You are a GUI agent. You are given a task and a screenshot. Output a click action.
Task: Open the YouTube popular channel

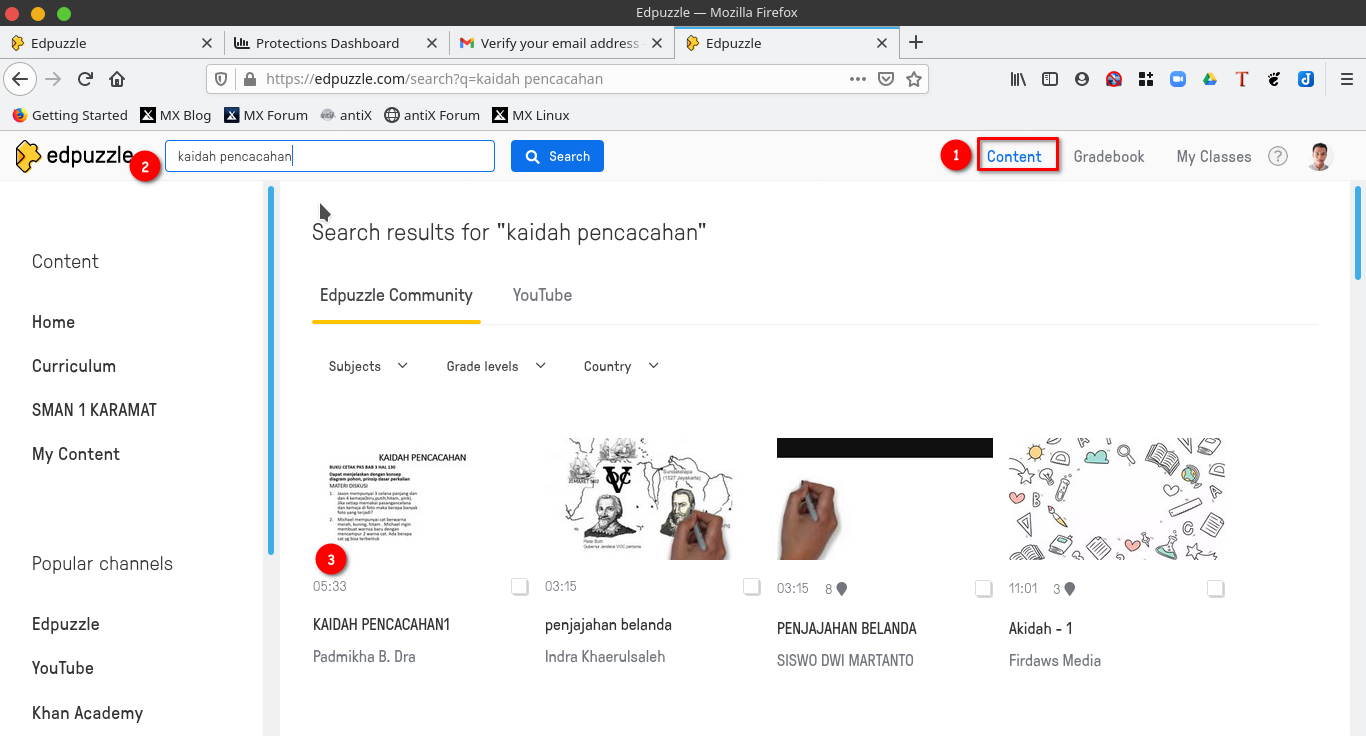click(x=63, y=668)
